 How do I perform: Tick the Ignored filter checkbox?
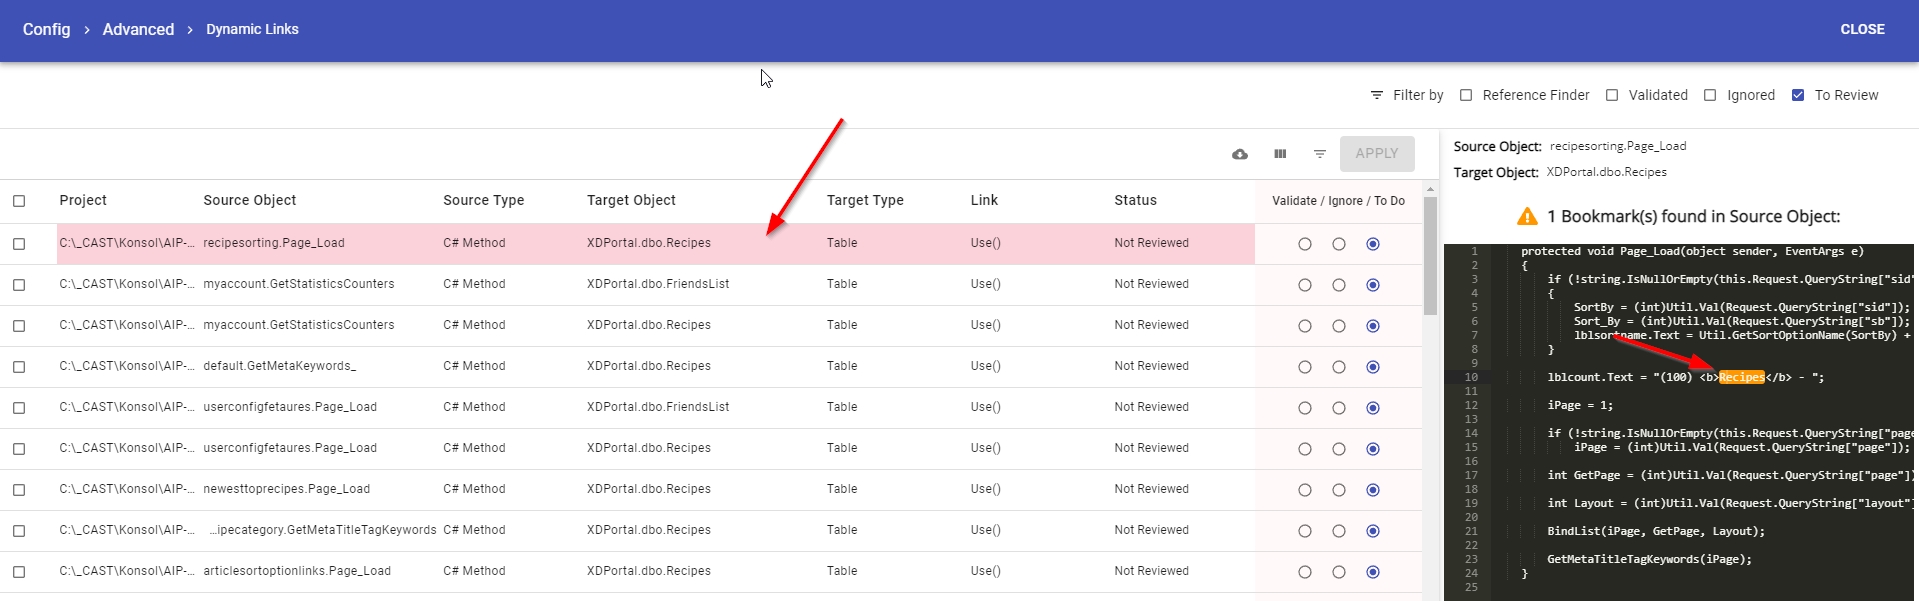coord(1710,95)
